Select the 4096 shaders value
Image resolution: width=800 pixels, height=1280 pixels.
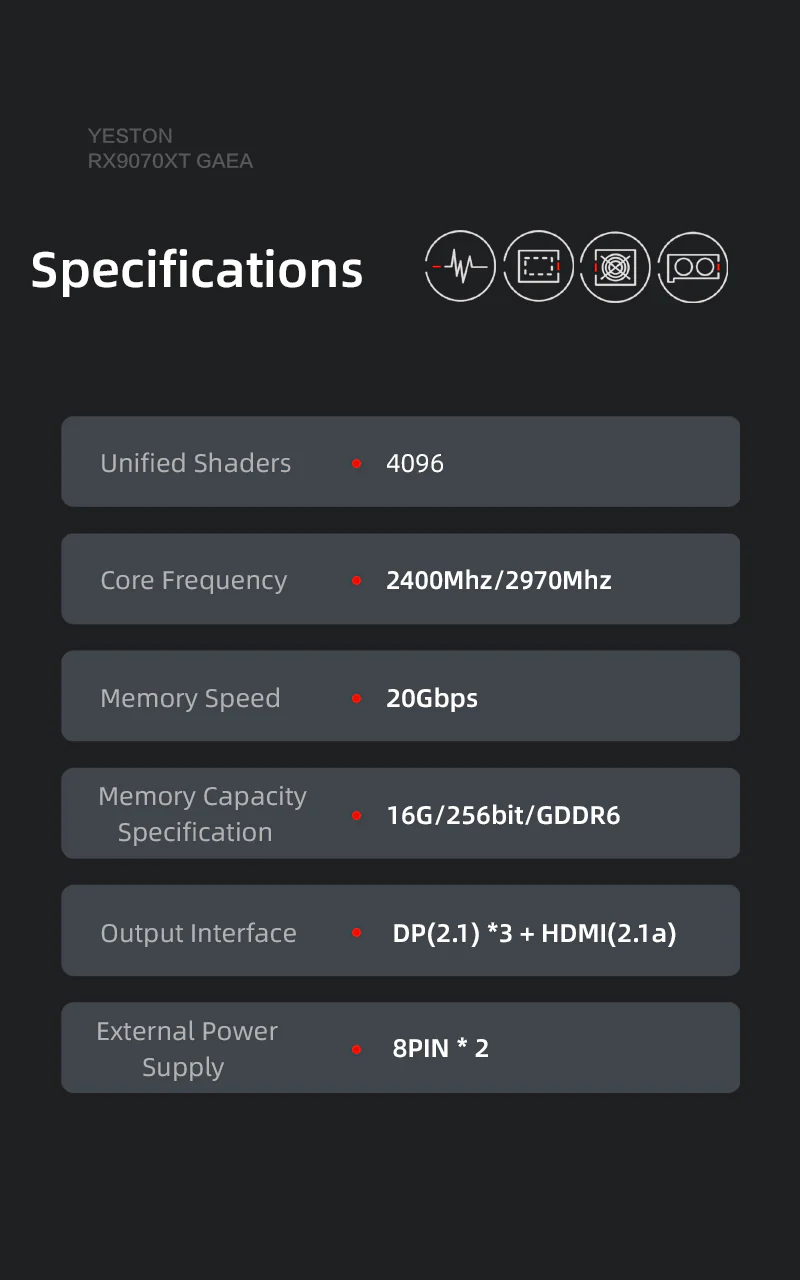415,463
